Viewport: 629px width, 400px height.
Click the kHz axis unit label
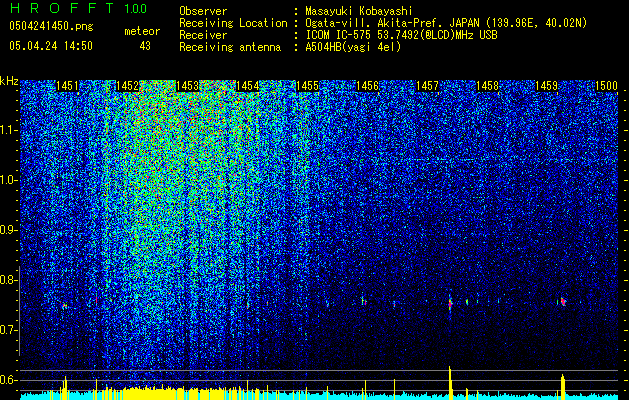click(9, 81)
